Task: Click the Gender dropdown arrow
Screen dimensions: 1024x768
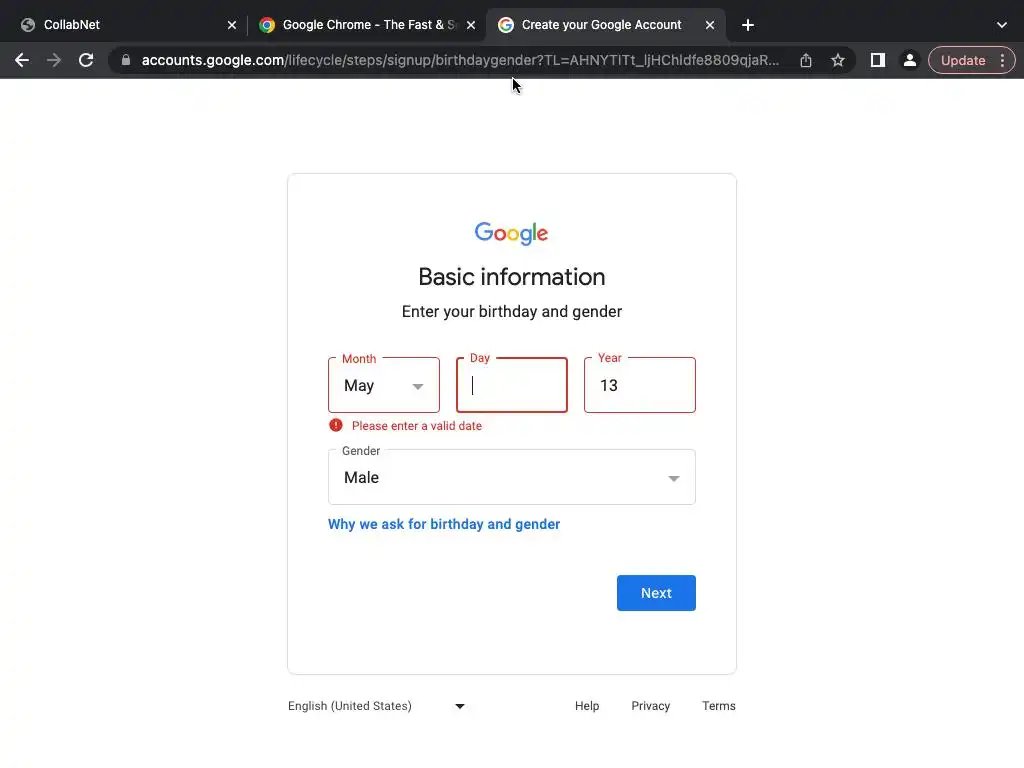Action: (674, 479)
